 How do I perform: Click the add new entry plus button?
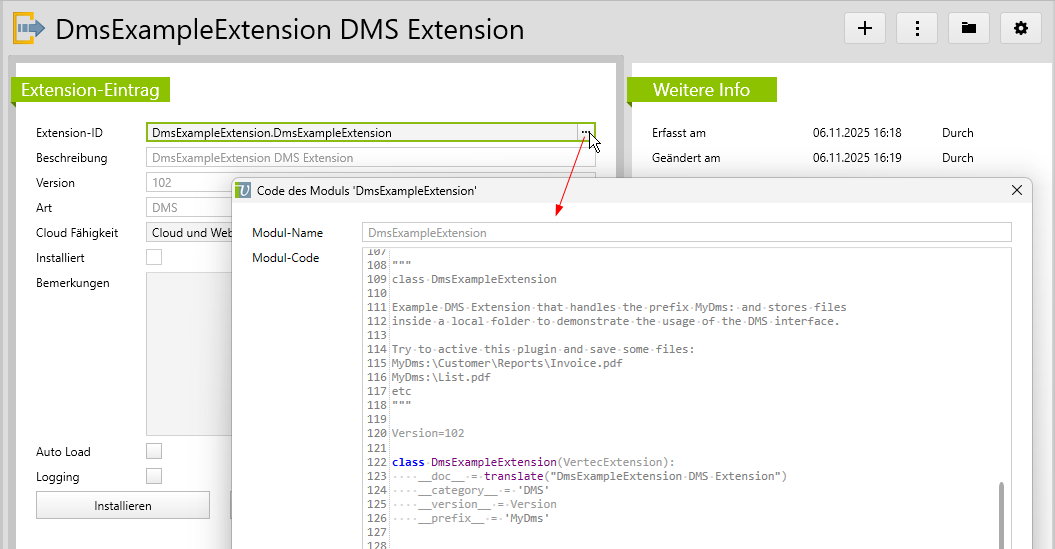tap(865, 28)
